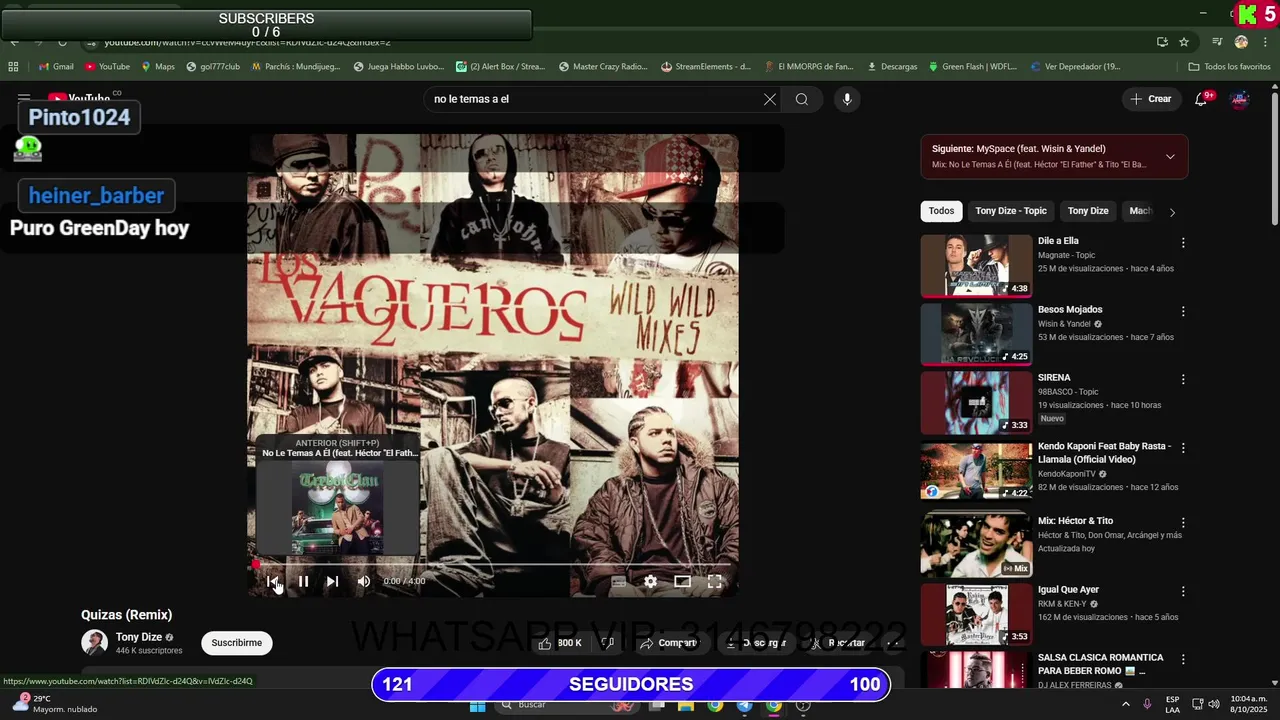The image size is (1280, 720).
Task: Toggle theater mode in the player
Action: [682, 581]
